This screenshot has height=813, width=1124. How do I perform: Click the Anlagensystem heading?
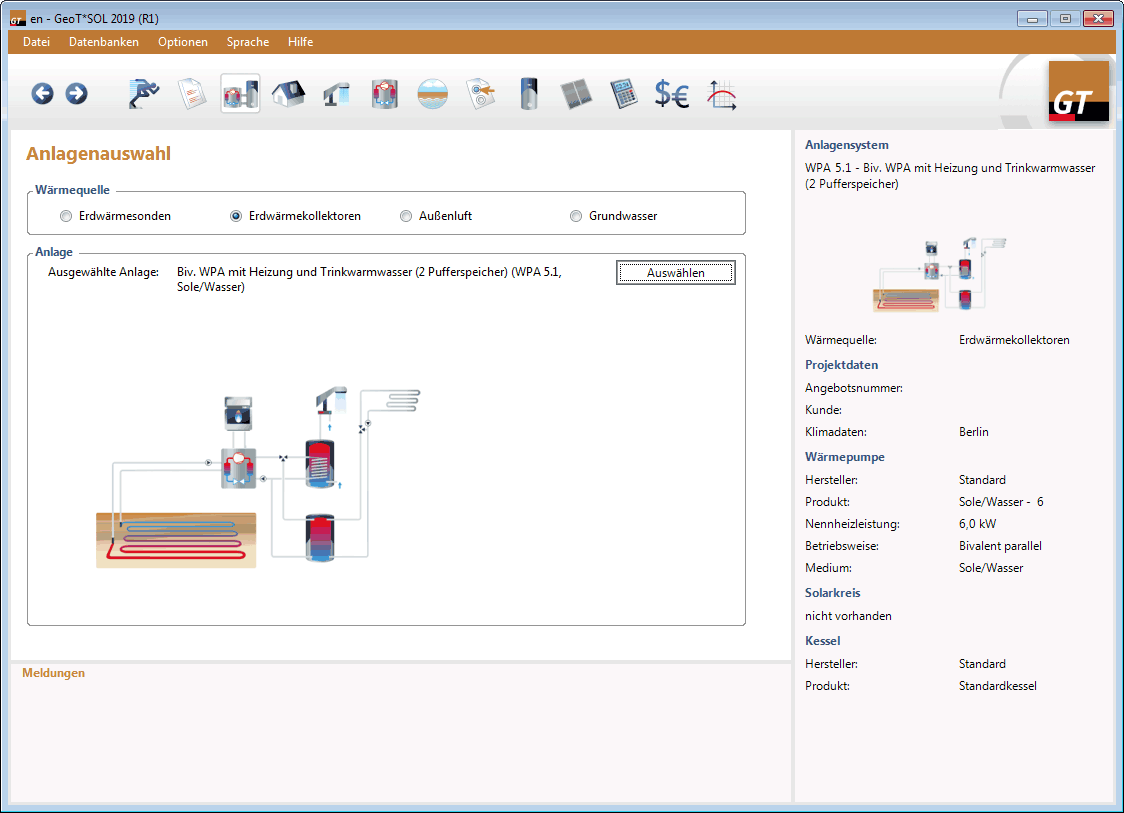click(x=847, y=145)
